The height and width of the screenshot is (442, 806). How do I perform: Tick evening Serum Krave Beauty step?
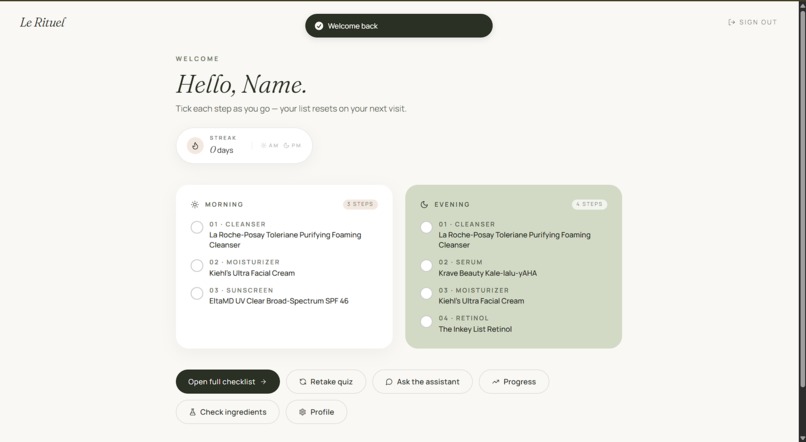coord(426,266)
